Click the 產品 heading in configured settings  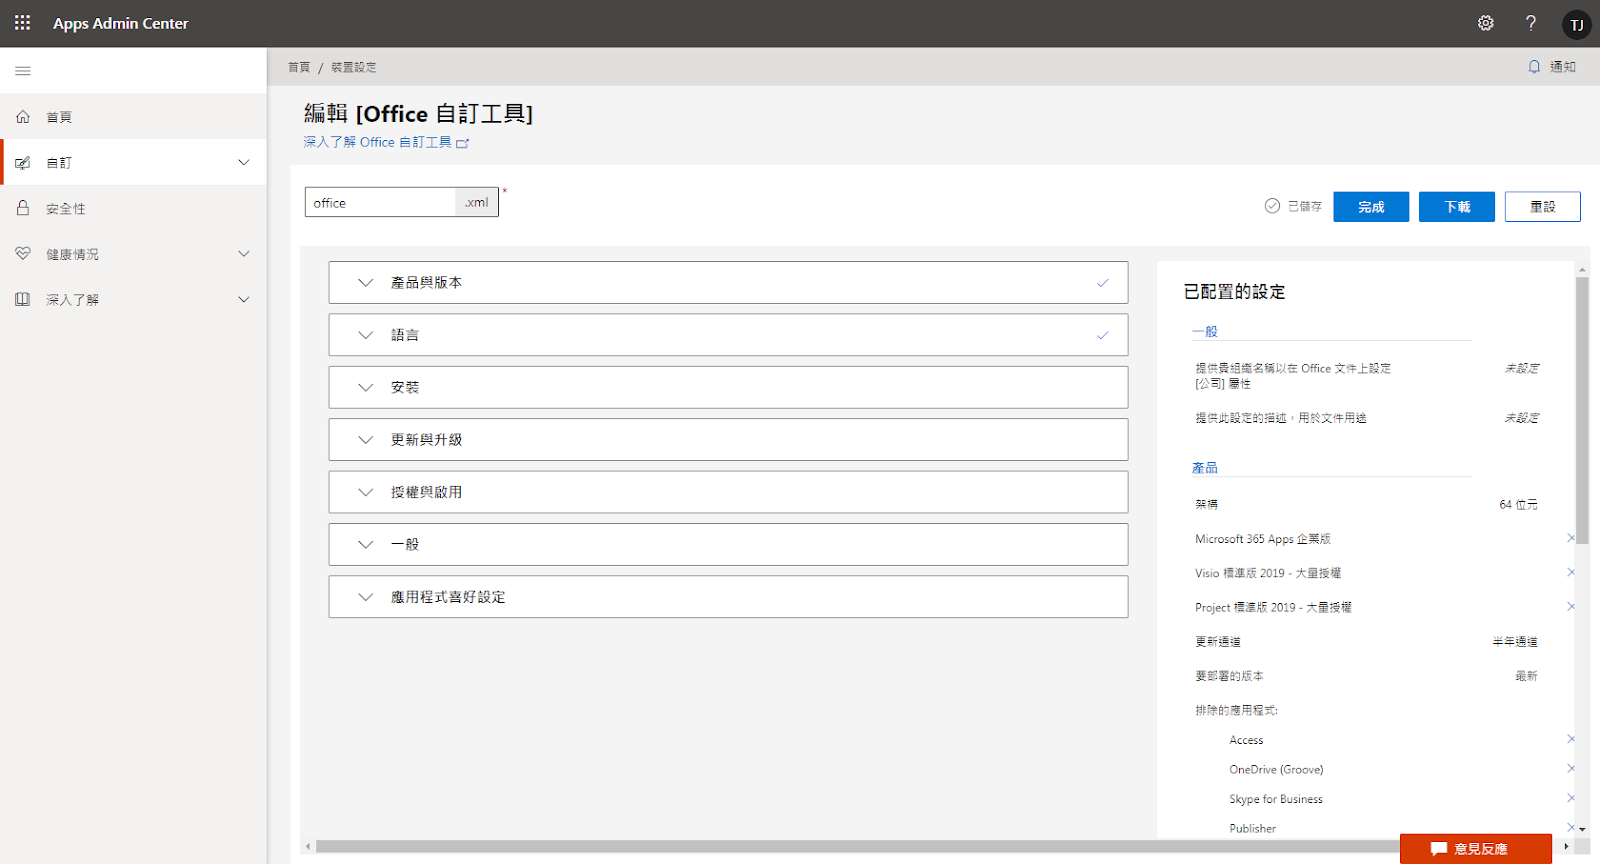pyautogui.click(x=1205, y=468)
